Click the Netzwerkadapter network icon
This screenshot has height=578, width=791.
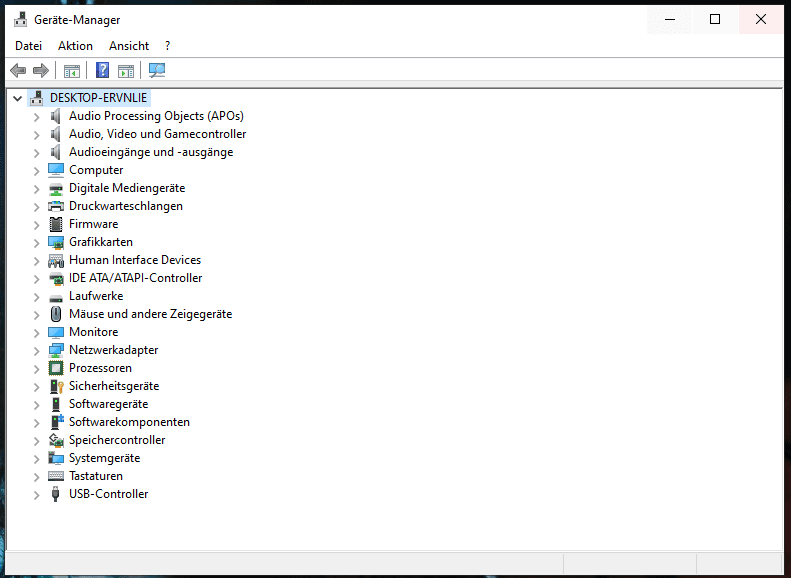[x=56, y=350]
